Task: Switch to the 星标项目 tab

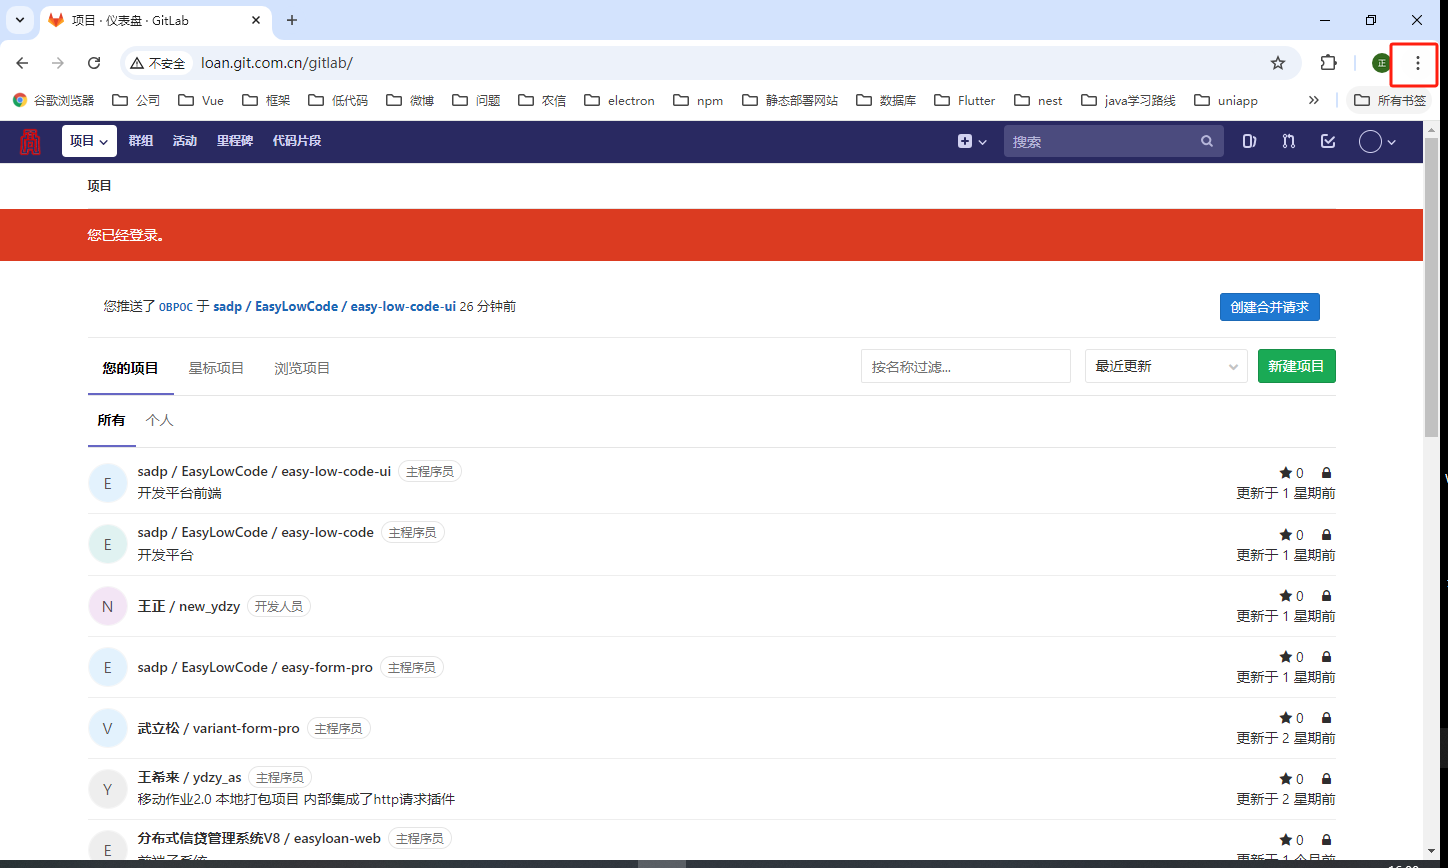Action: tap(216, 368)
